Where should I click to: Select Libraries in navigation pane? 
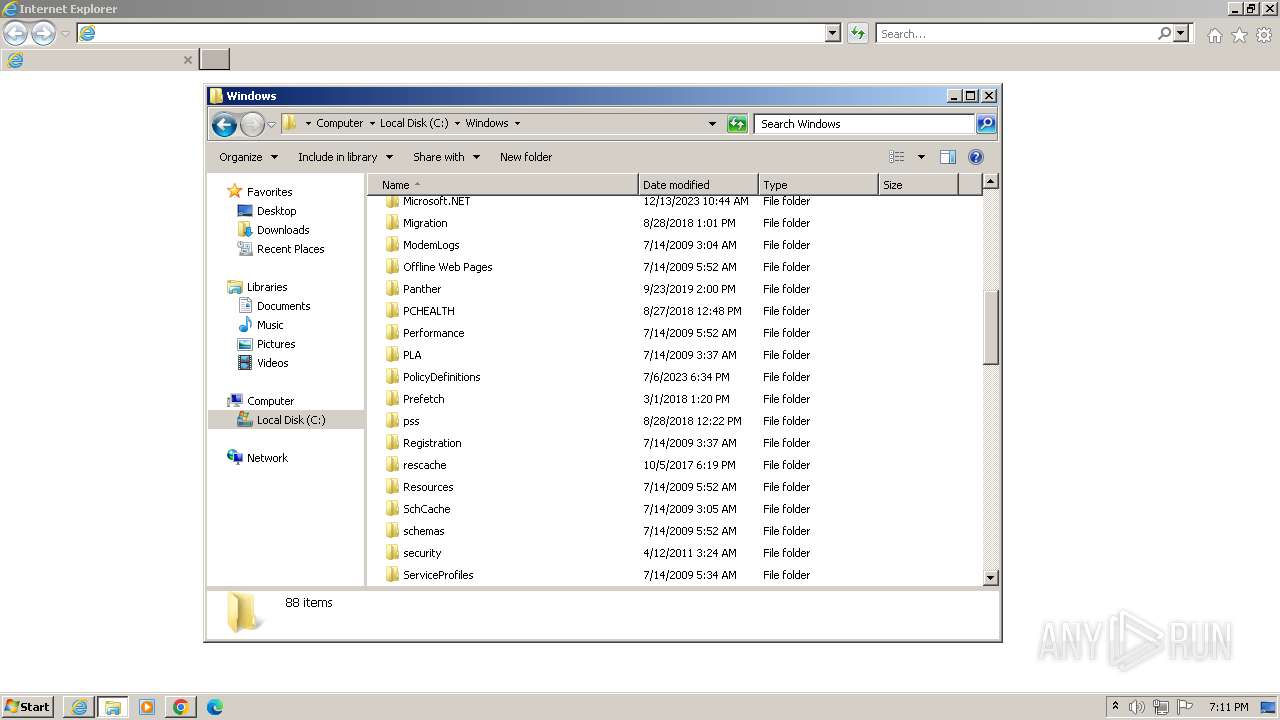tap(267, 287)
